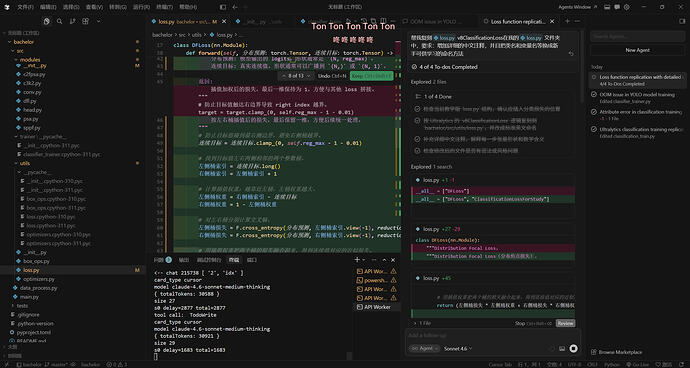Viewport: 690px width, 368px height.
Task: Open the Agent mode dropdown
Action: pos(425,348)
